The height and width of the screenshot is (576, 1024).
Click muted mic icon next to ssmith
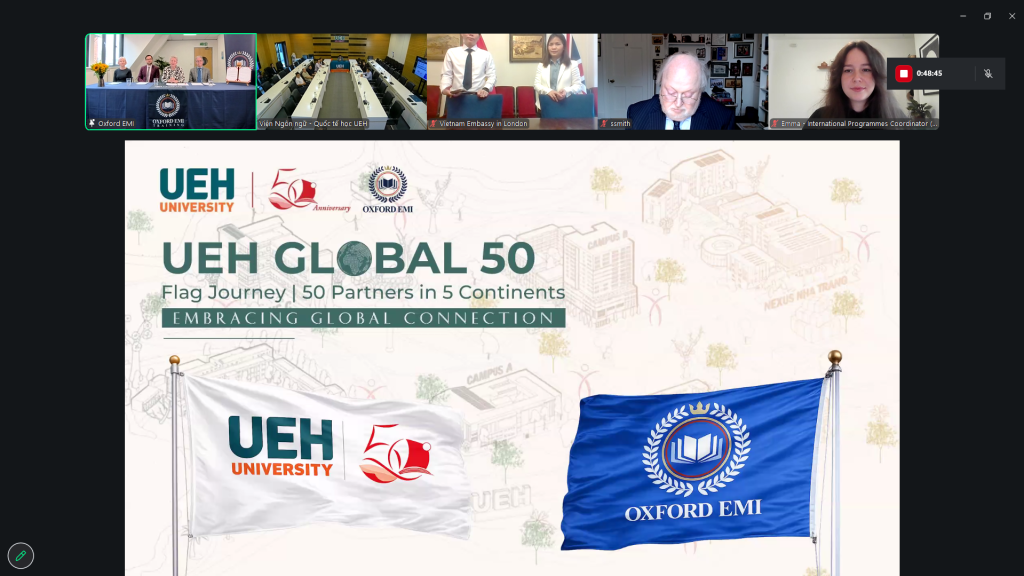[604, 124]
